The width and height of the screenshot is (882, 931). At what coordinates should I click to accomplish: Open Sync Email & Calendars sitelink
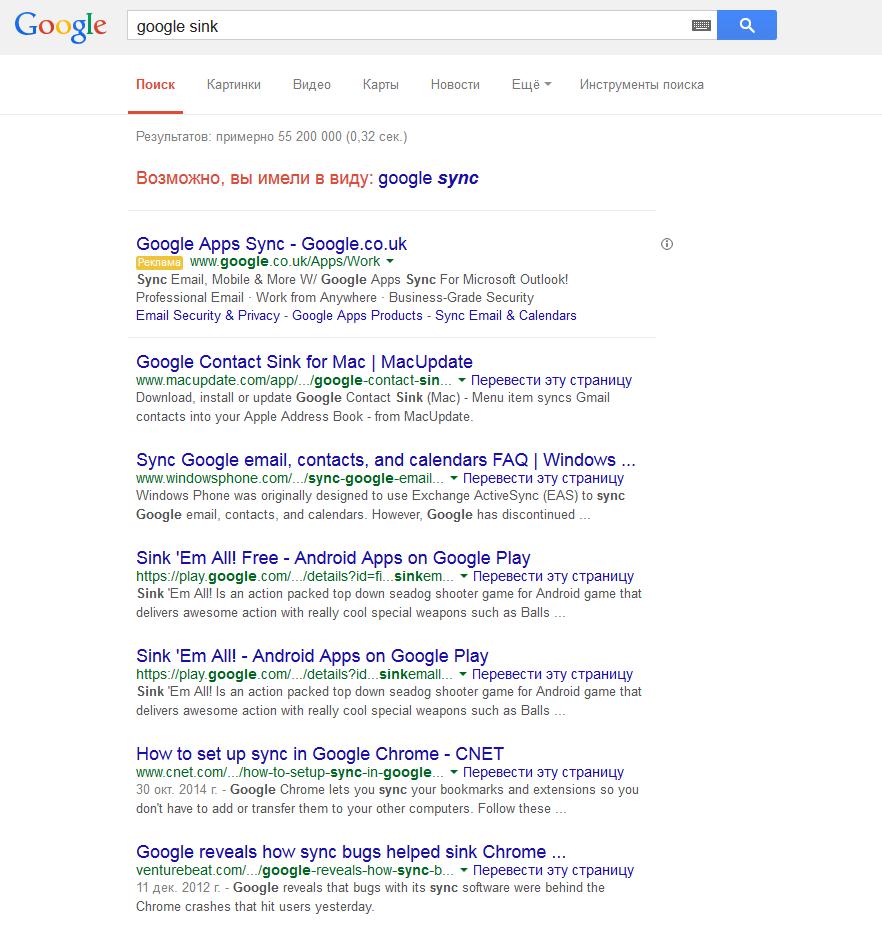[505, 315]
